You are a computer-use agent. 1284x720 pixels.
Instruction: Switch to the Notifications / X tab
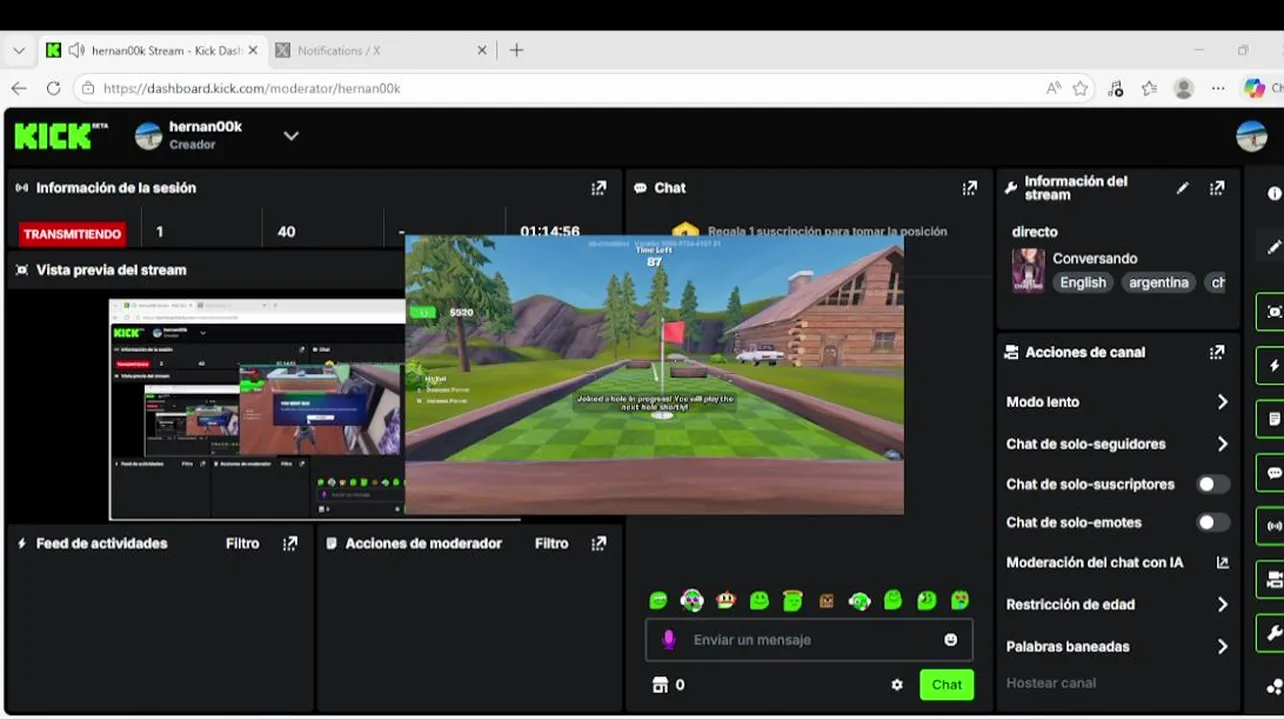tap(382, 50)
